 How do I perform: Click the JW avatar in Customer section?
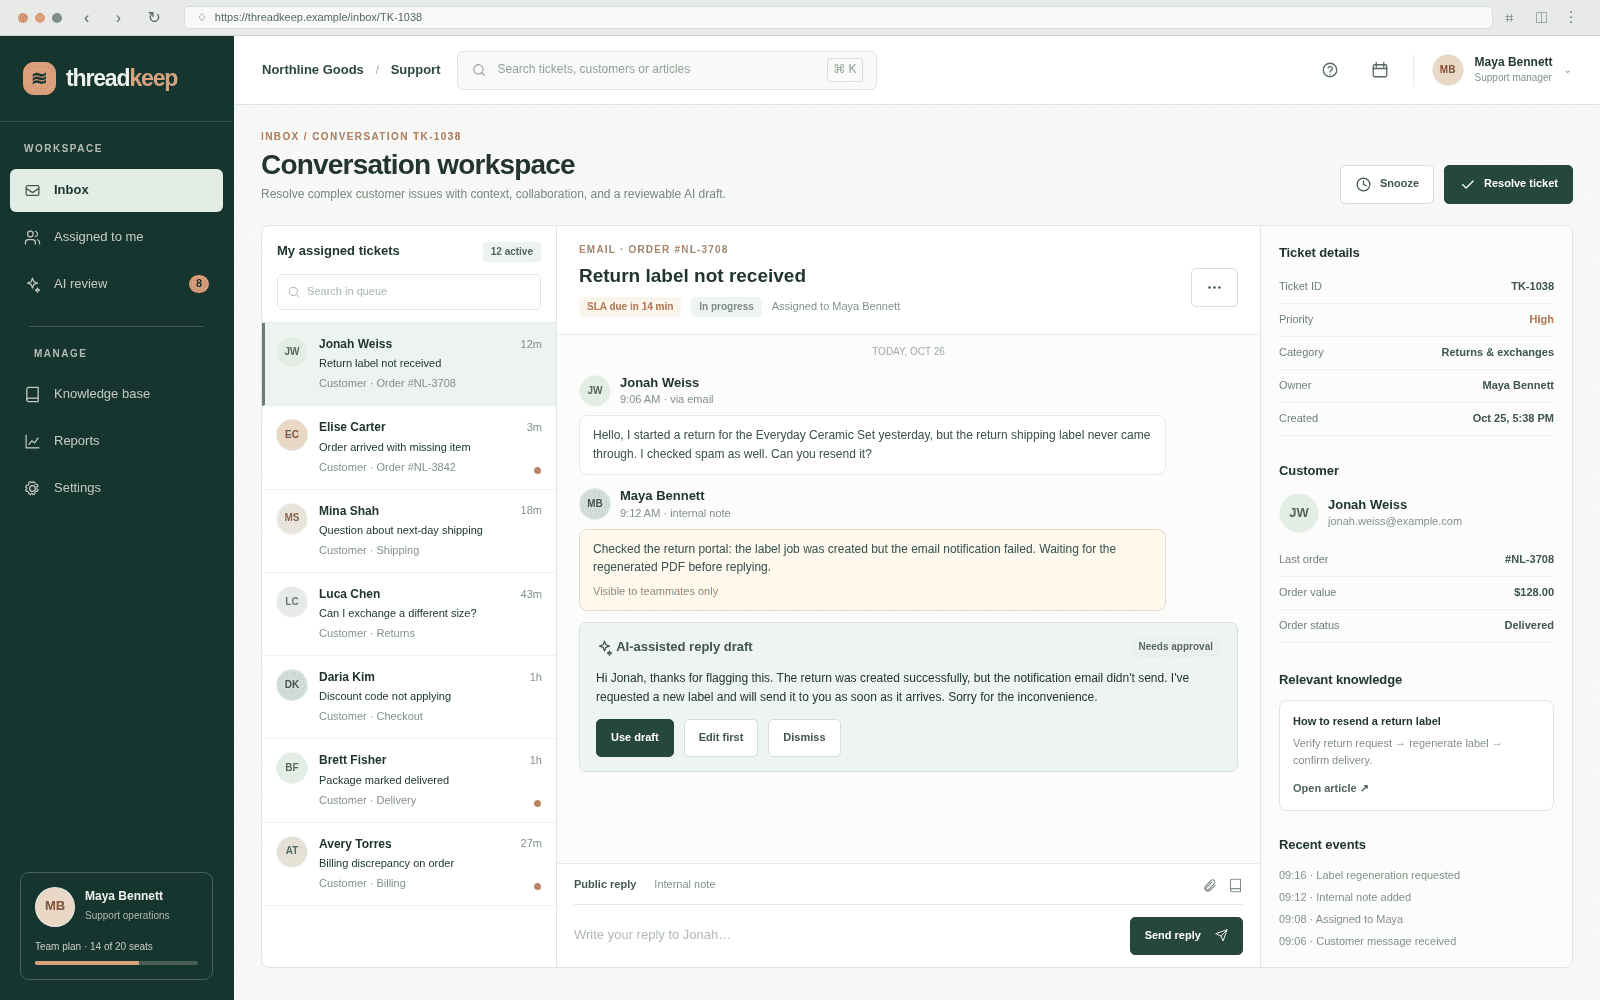click(x=1299, y=513)
